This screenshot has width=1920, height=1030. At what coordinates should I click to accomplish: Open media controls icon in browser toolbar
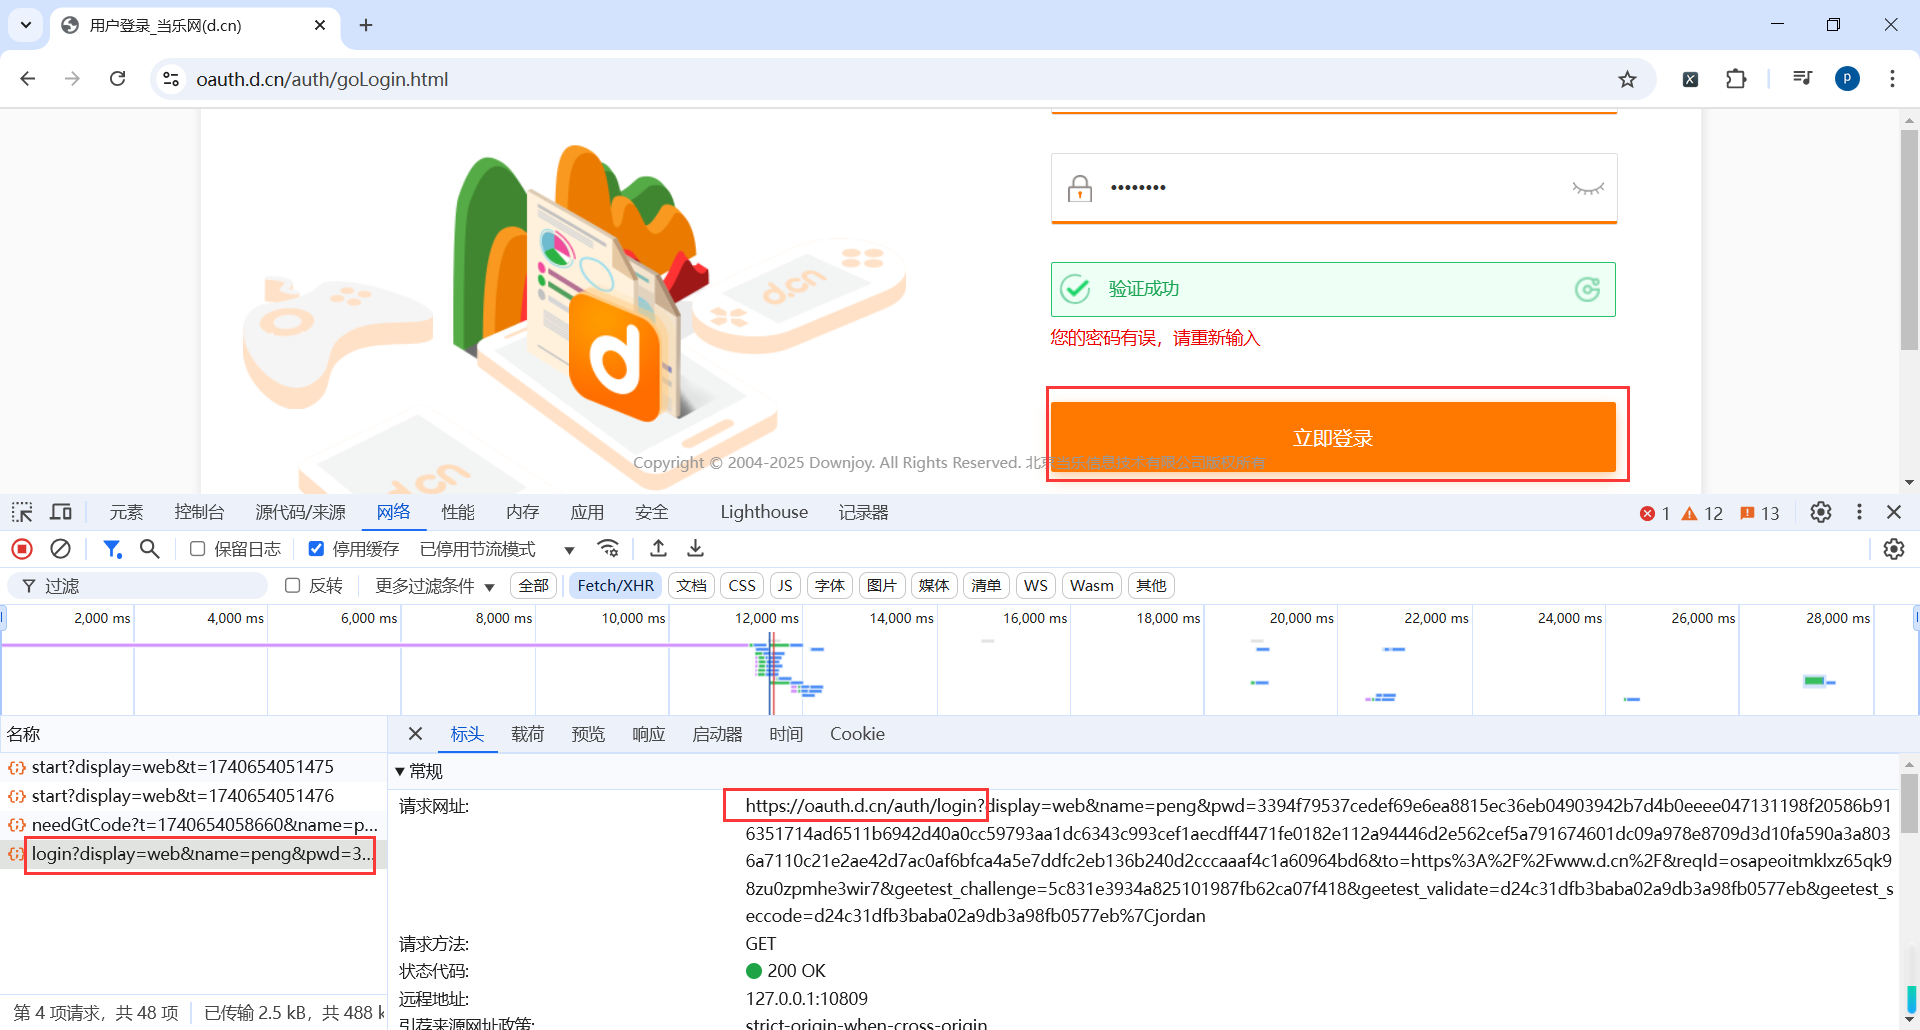pyautogui.click(x=1802, y=78)
